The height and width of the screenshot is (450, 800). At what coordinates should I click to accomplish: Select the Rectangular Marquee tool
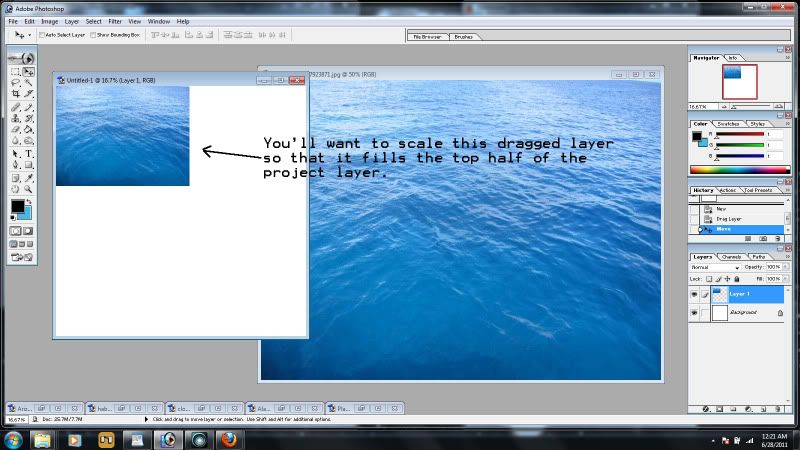[x=15, y=72]
